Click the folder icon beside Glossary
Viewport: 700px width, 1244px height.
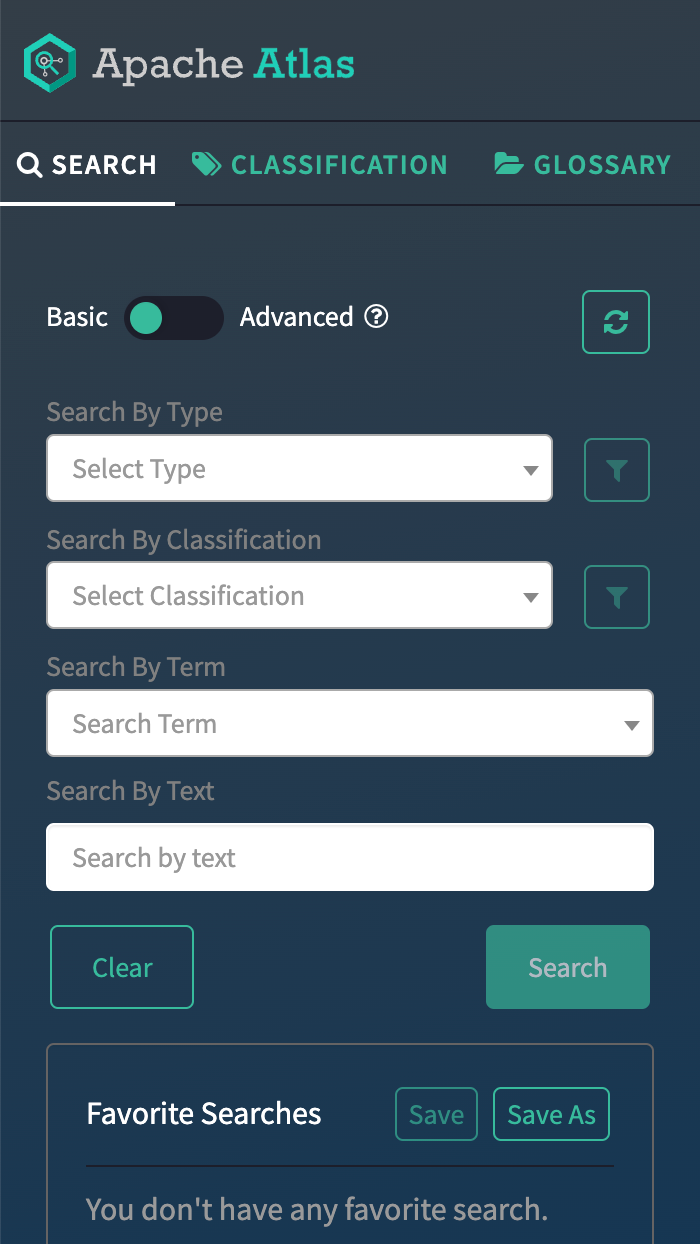509,165
